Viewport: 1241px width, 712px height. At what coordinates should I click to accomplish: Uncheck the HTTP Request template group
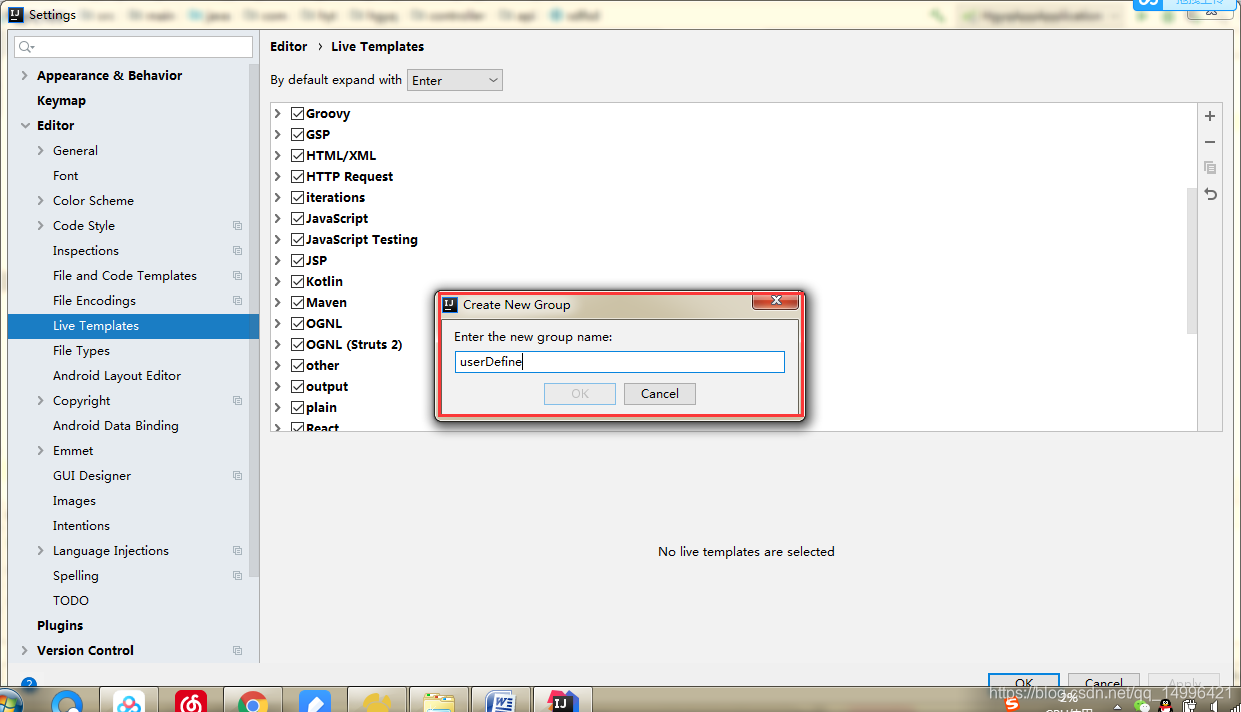[x=298, y=177]
